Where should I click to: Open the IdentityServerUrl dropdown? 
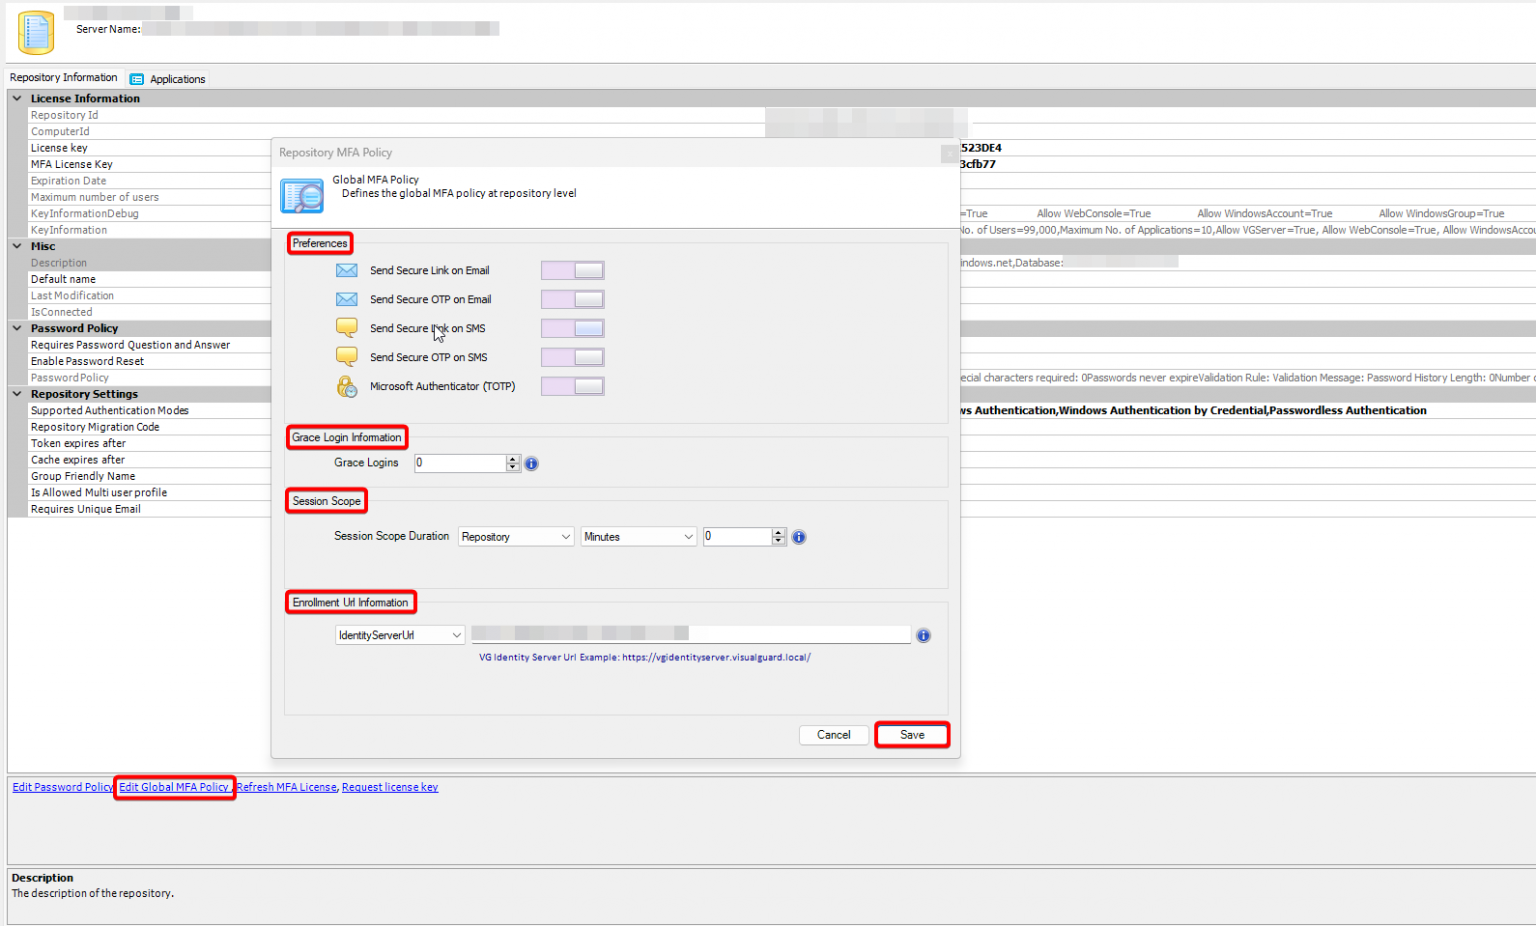(400, 636)
